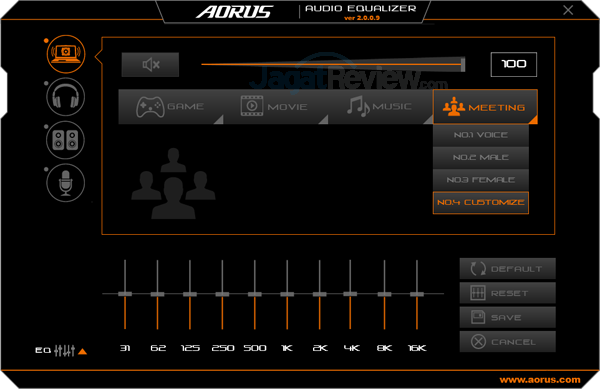Viewport: 600px width, 389px height.
Task: Click the orange meeting people icon
Action: coord(454,106)
